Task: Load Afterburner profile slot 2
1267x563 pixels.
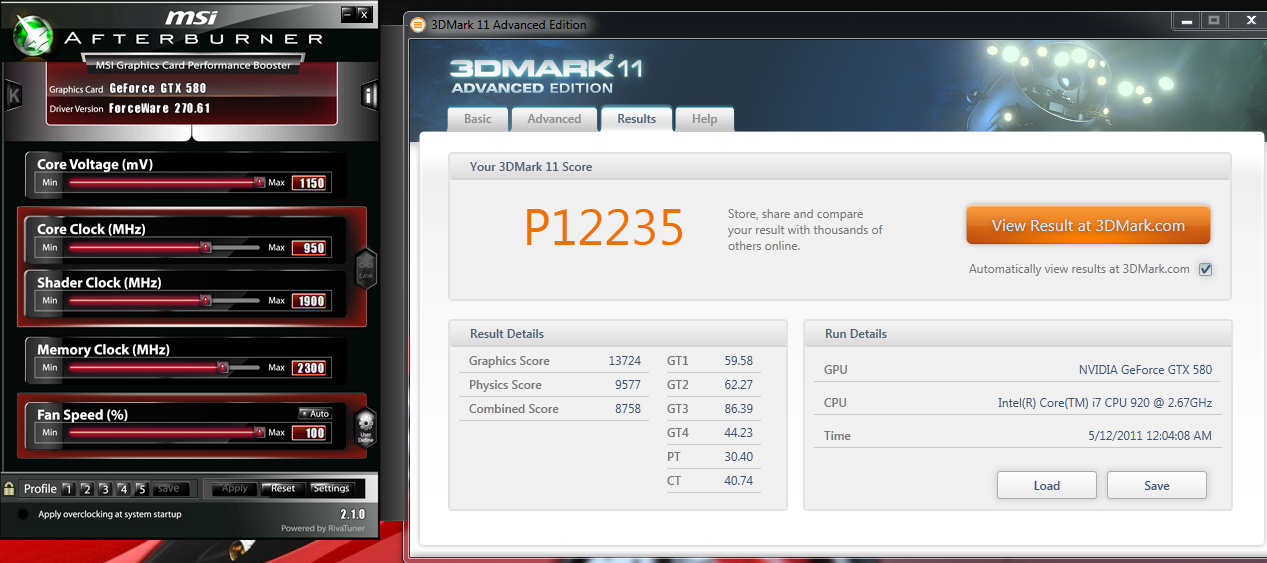Action: tap(87, 489)
